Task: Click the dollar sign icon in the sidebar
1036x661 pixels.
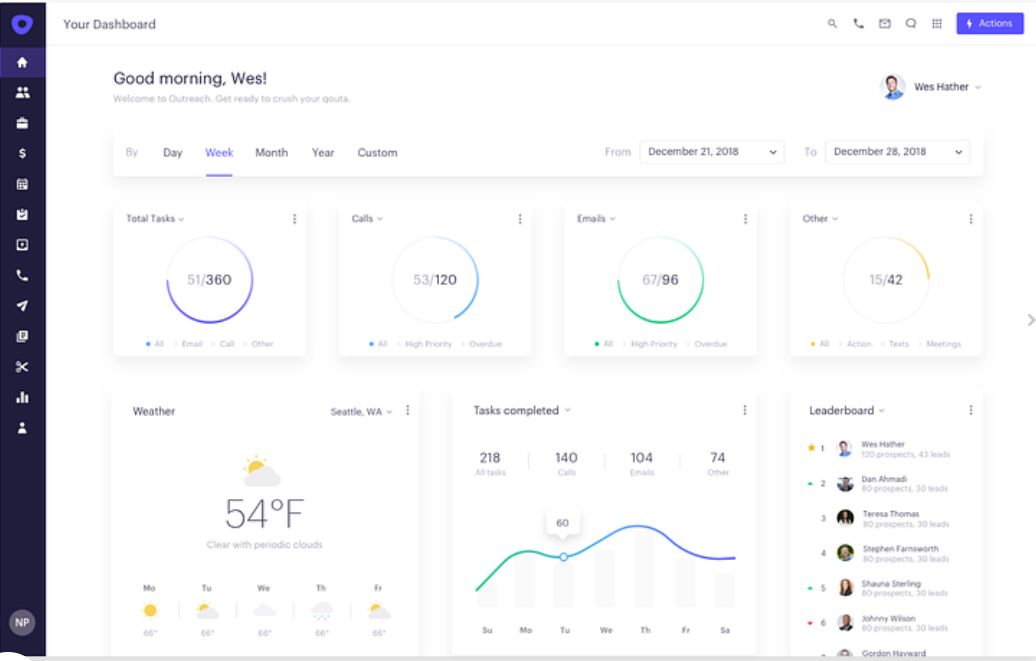Action: pos(22,153)
